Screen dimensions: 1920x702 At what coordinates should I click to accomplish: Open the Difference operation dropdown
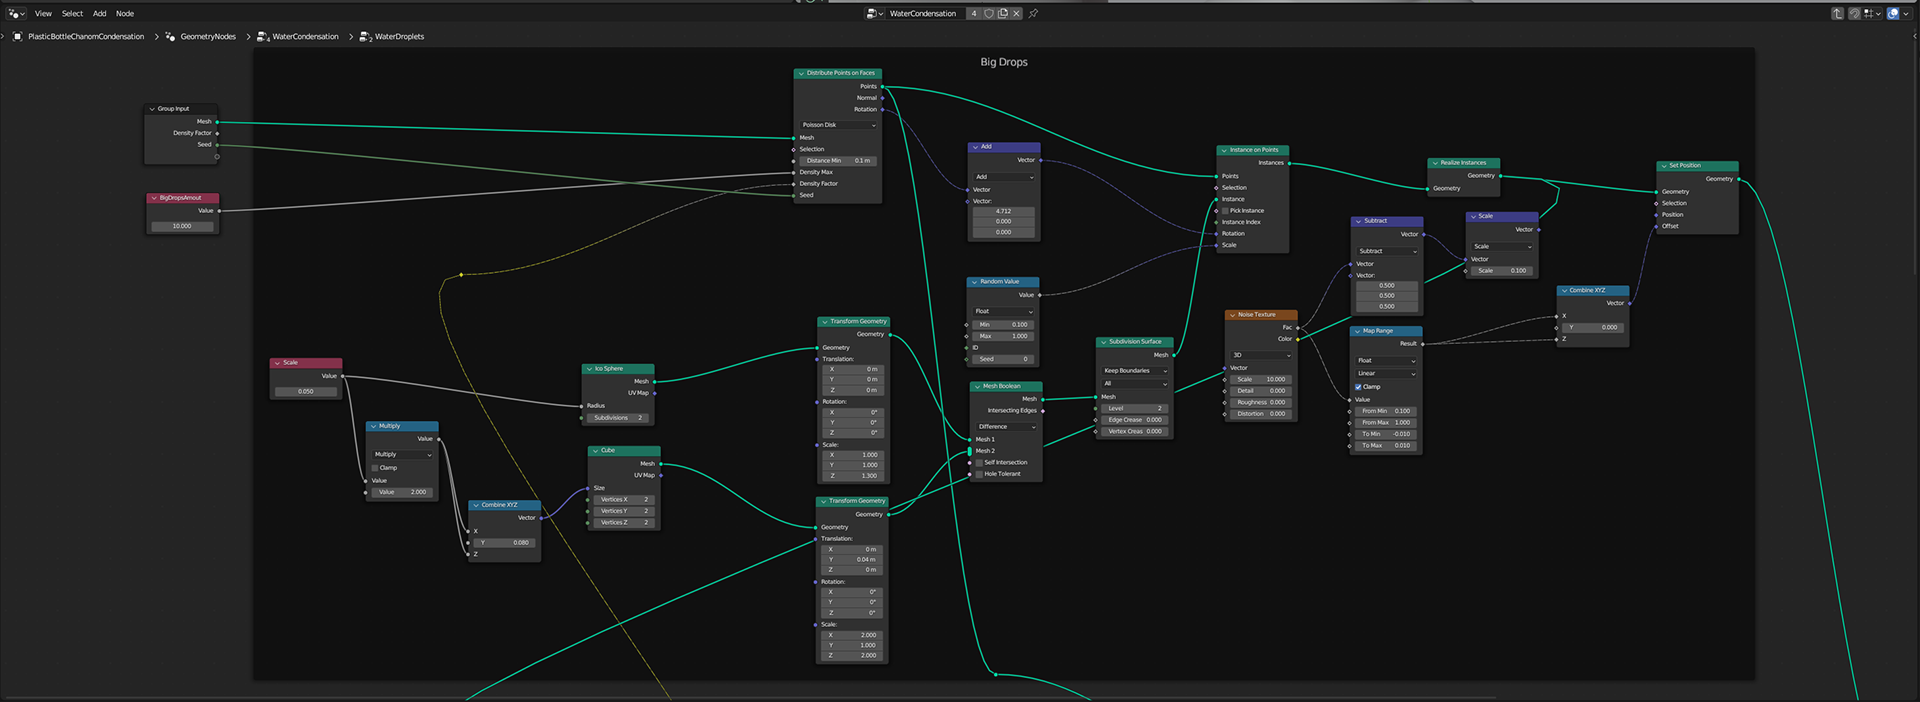[1006, 427]
